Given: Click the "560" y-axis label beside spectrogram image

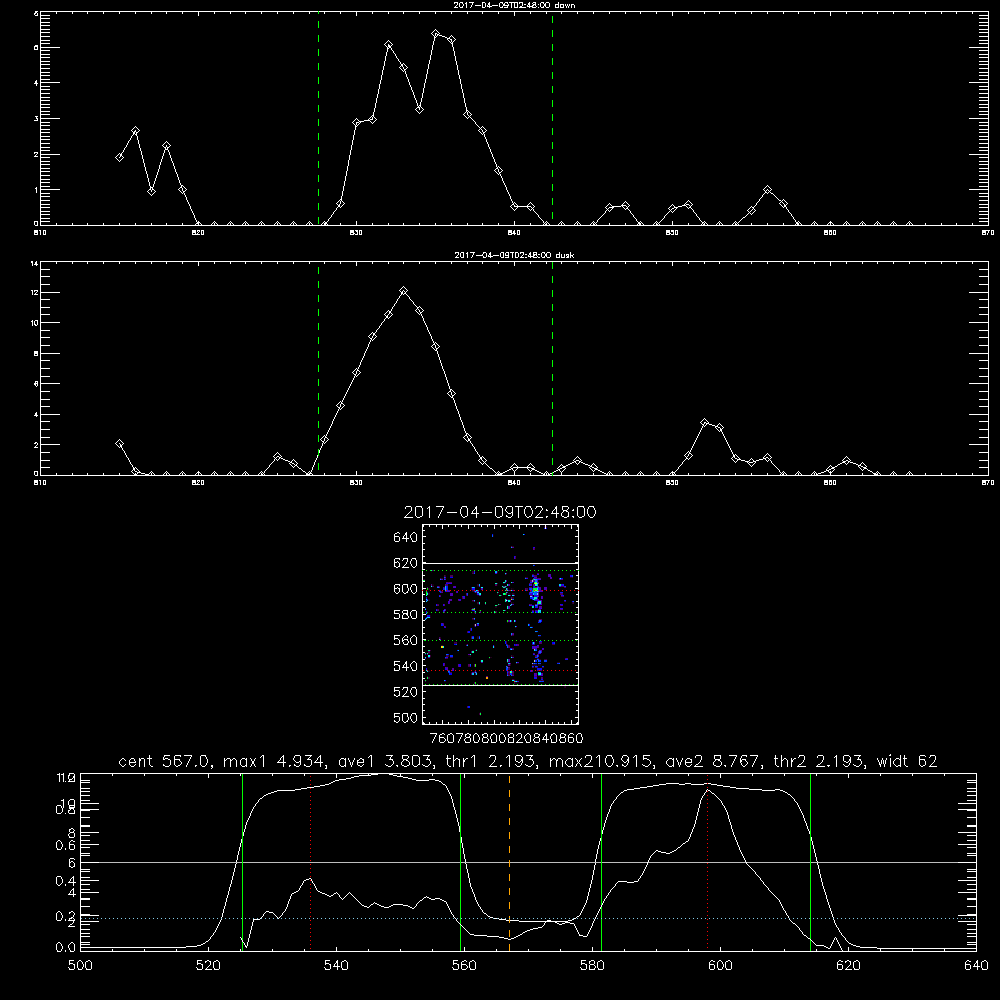Looking at the screenshot, I should coord(406,640).
